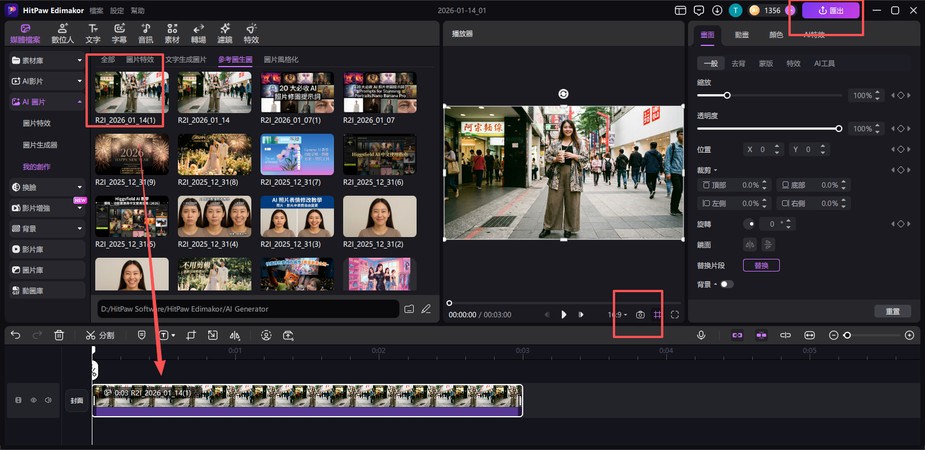Click the 重置 reset button
This screenshot has height=450, width=925.
click(x=892, y=311)
